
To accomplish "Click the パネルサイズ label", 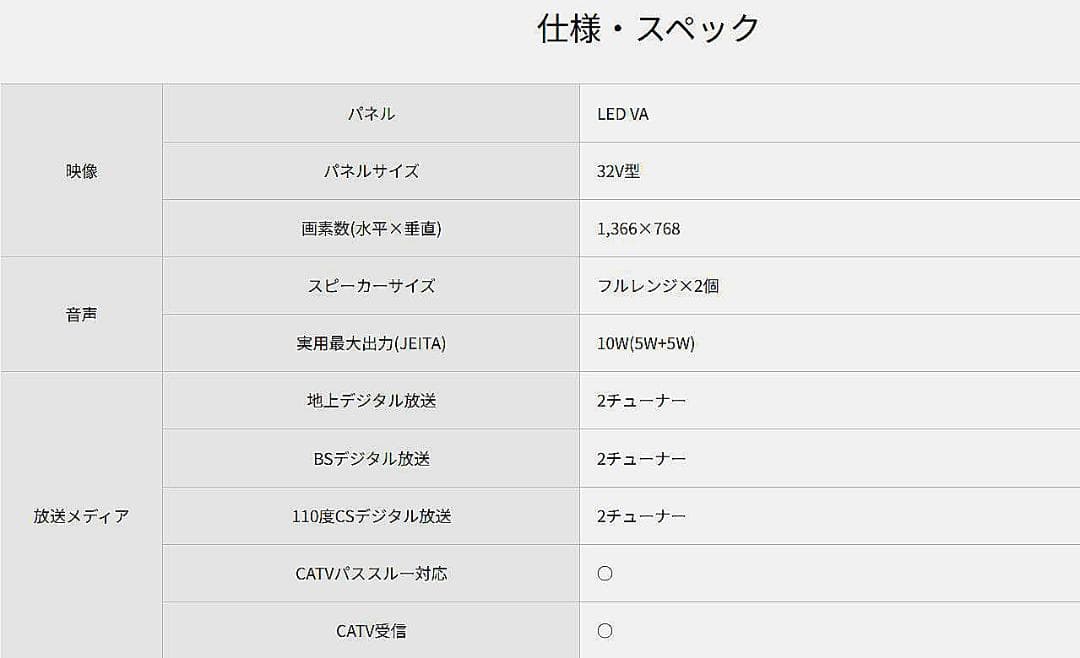I will tap(371, 171).
